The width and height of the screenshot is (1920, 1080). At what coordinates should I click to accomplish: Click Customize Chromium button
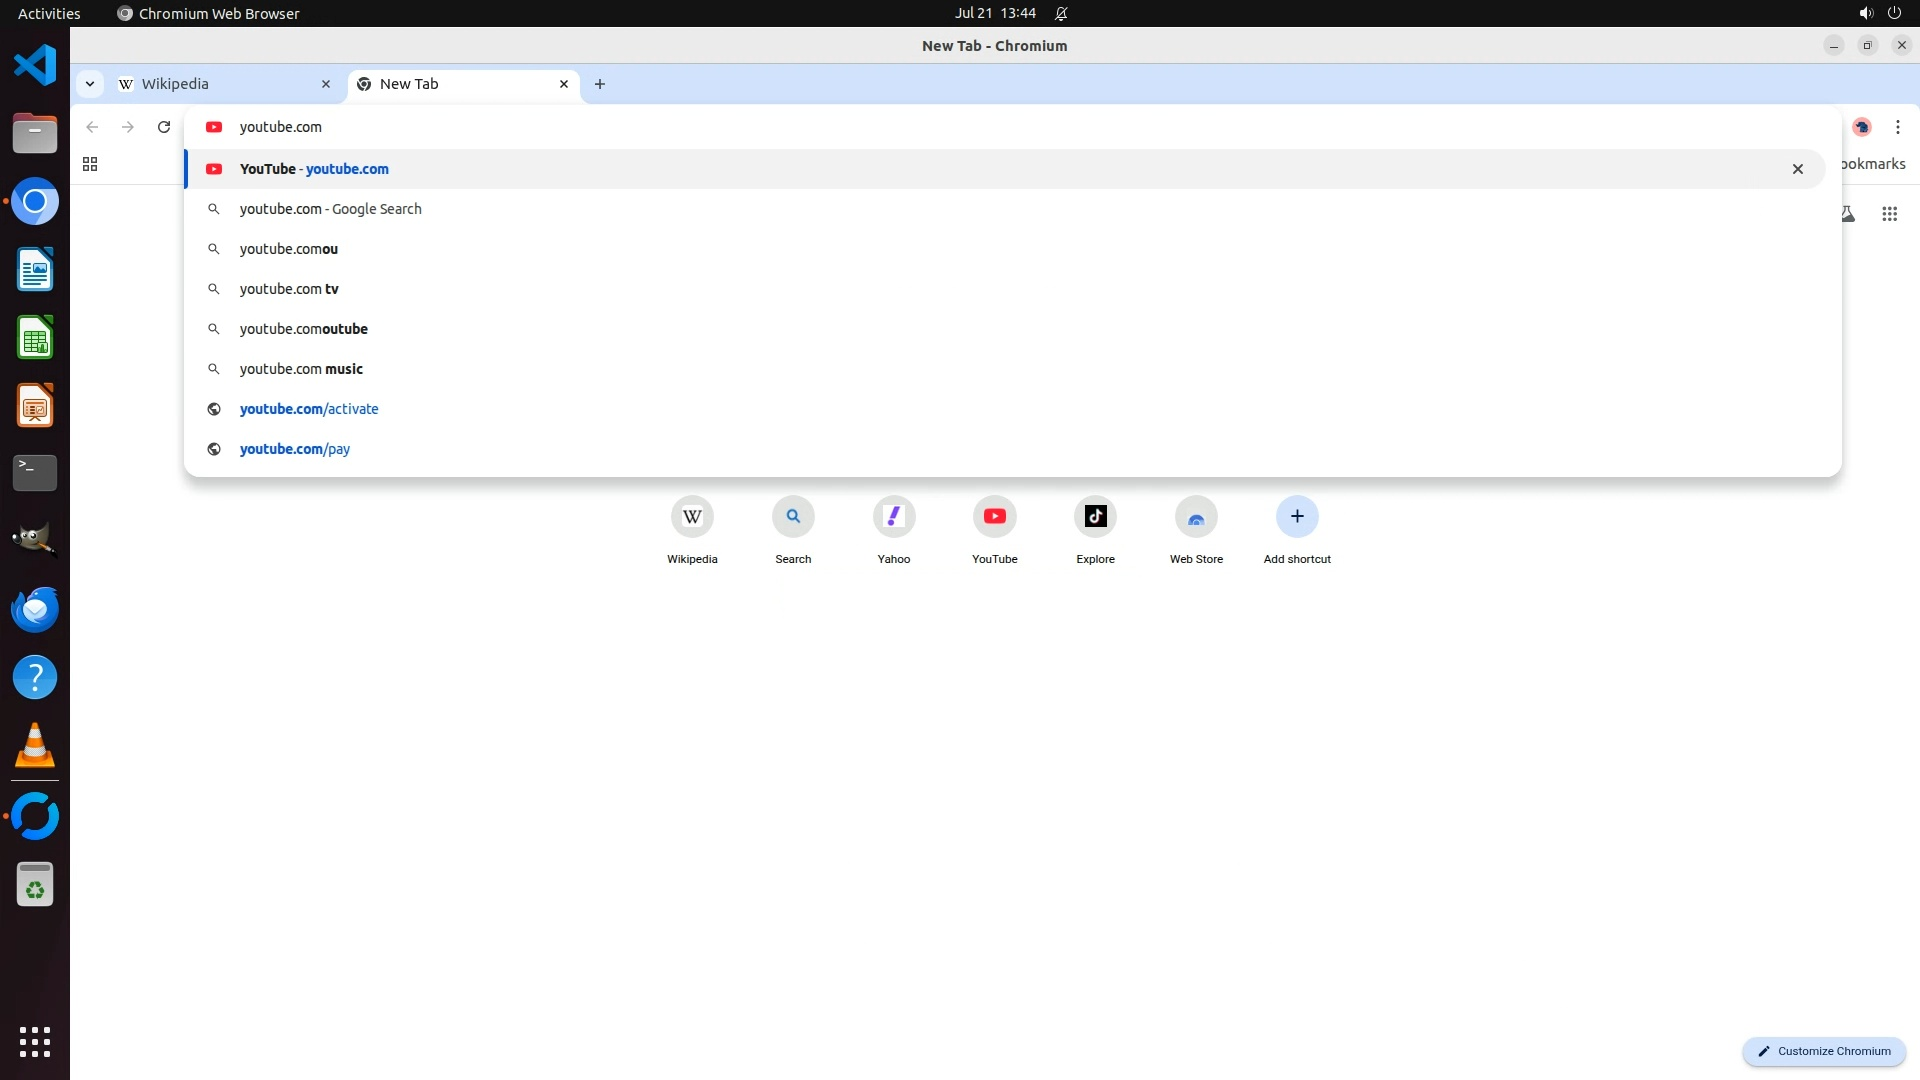coord(1824,1051)
